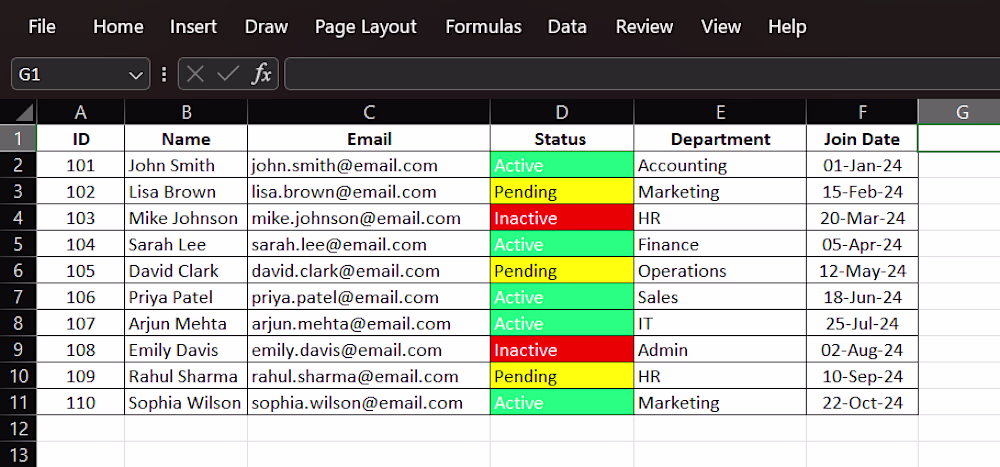
Task: Open the View tab
Action: tap(721, 27)
